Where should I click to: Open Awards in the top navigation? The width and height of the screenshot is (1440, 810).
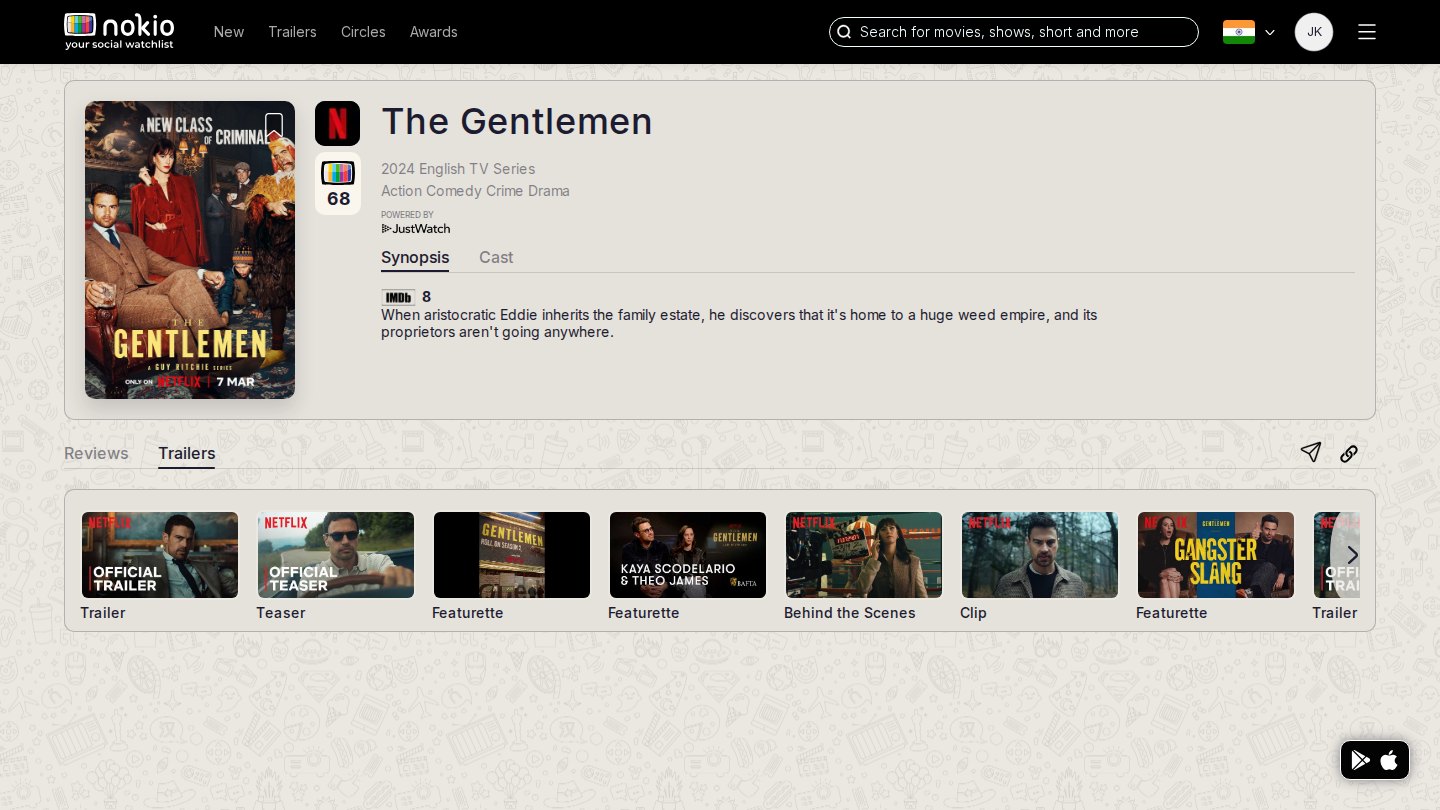(434, 32)
